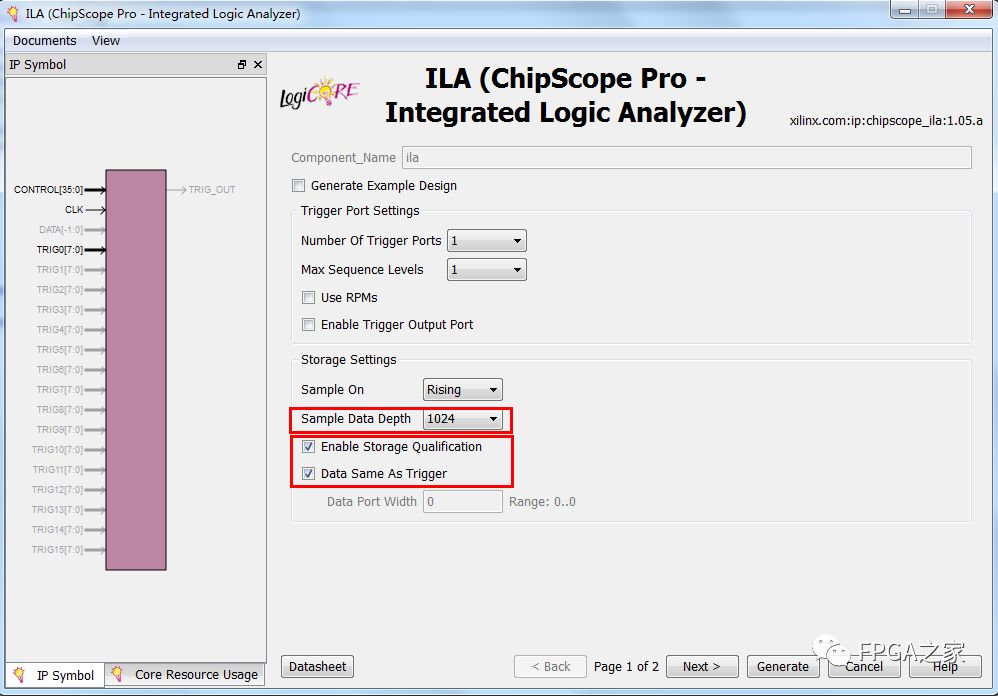Click the xilinx.com:ip:chipscope_ila:1.05.a text

(x=886, y=120)
